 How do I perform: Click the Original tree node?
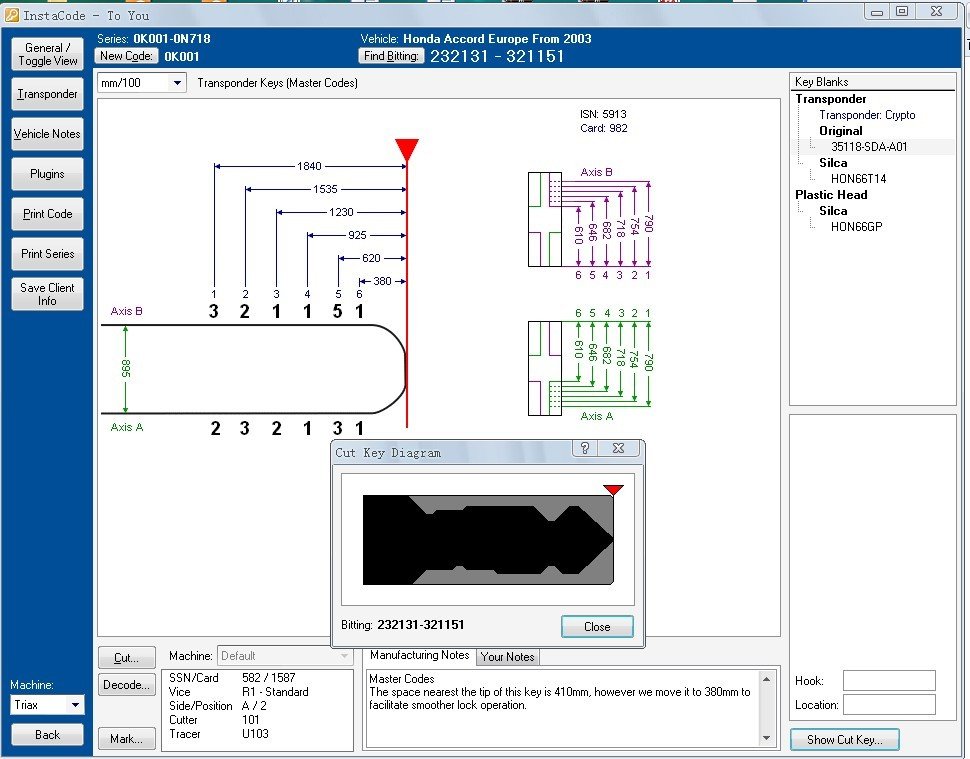[x=840, y=131]
